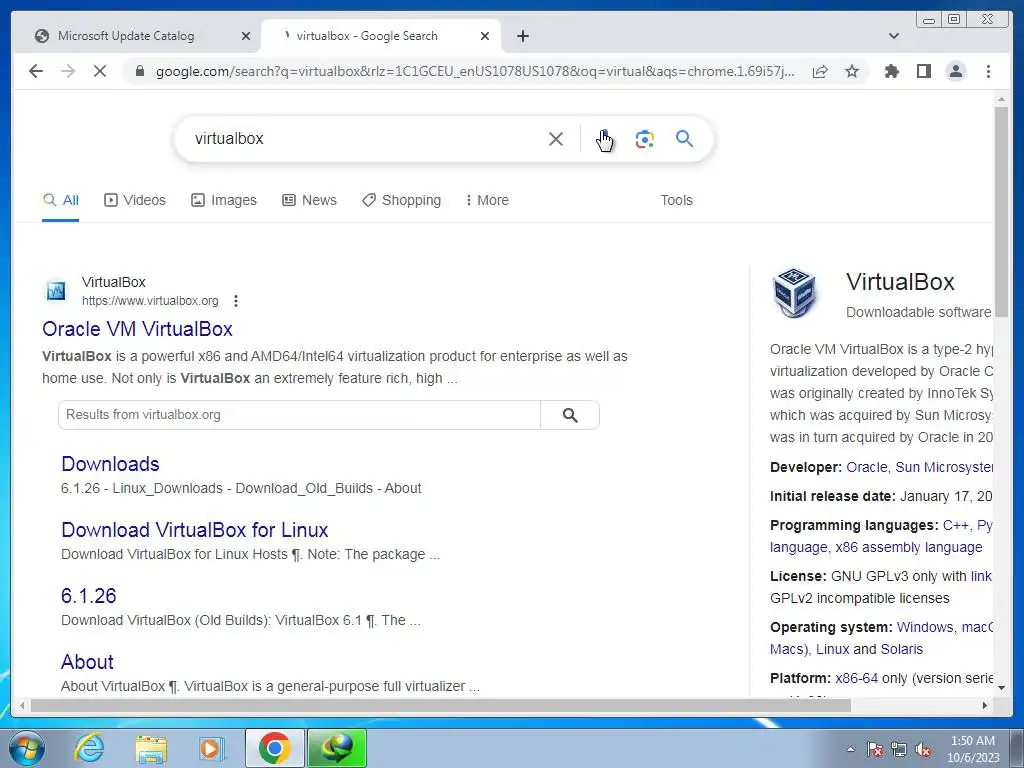1024x768 pixels.
Task: Click the horizontal scrollbar thumb
Action: click(441, 705)
